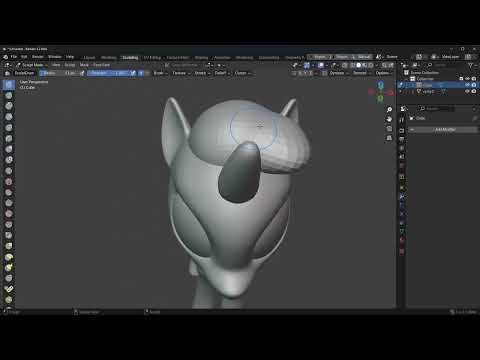Hide the selected Cube object
The height and width of the screenshot is (360, 480).
467,85
